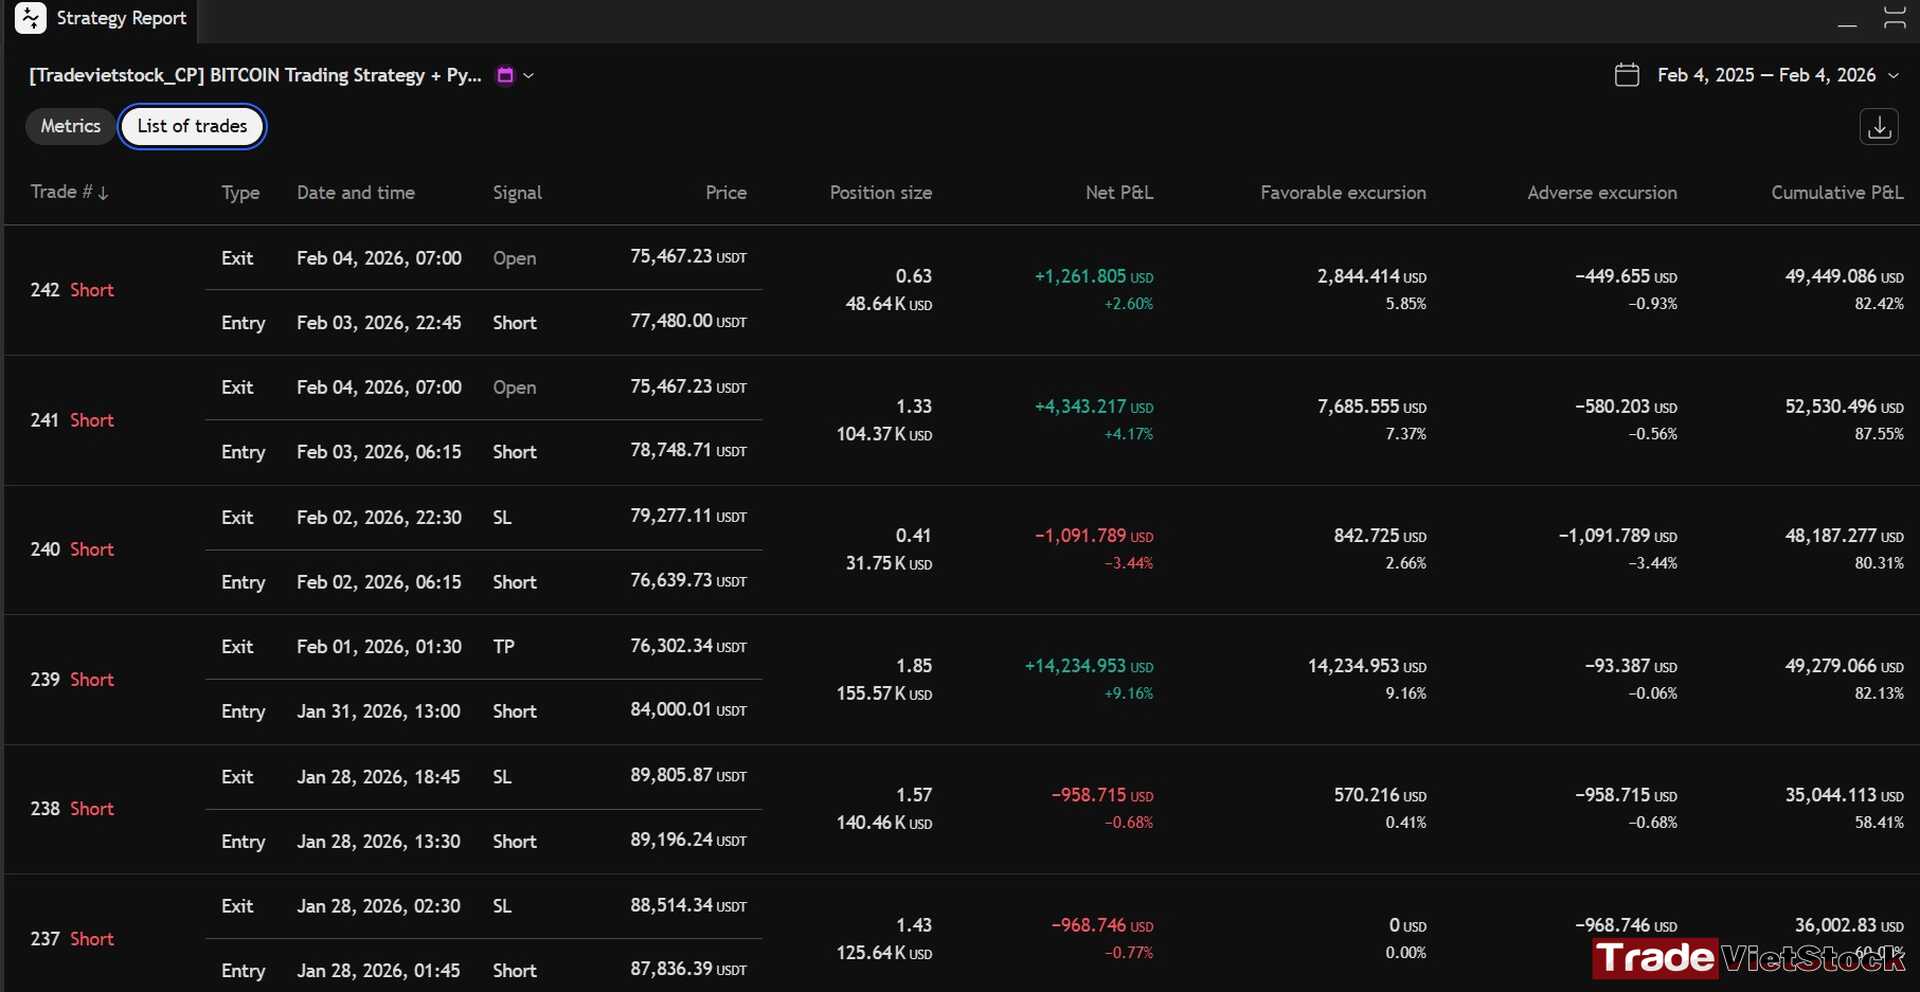This screenshot has height=992, width=1920.
Task: Click cumulative P&L 52,530.496 USD
Action: click(x=1844, y=407)
